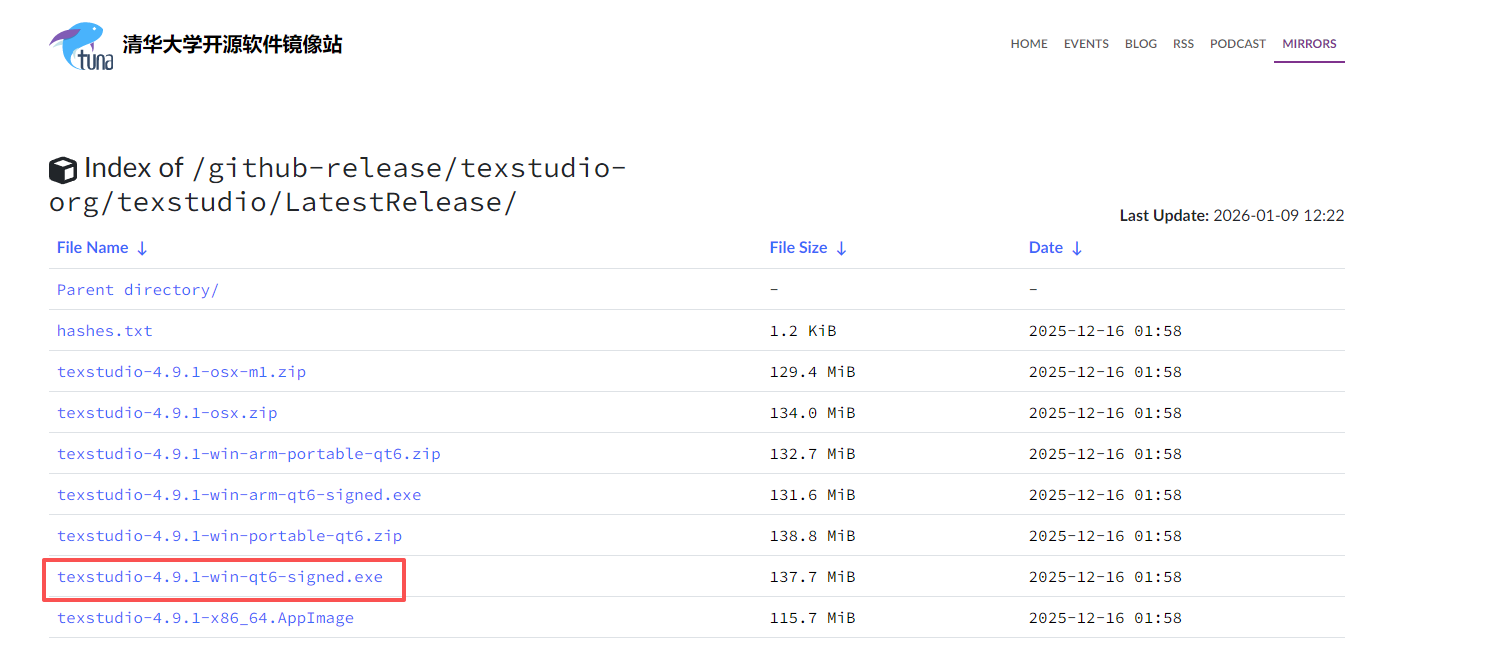Open the Parent directory link
The width and height of the screenshot is (1504, 667).
point(138,290)
